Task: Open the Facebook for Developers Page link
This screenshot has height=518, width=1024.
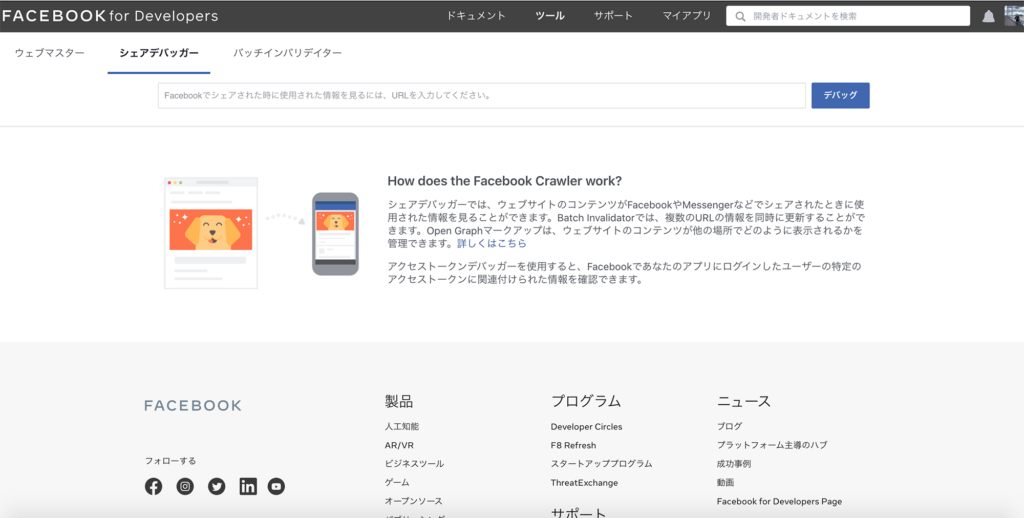Action: 779,502
